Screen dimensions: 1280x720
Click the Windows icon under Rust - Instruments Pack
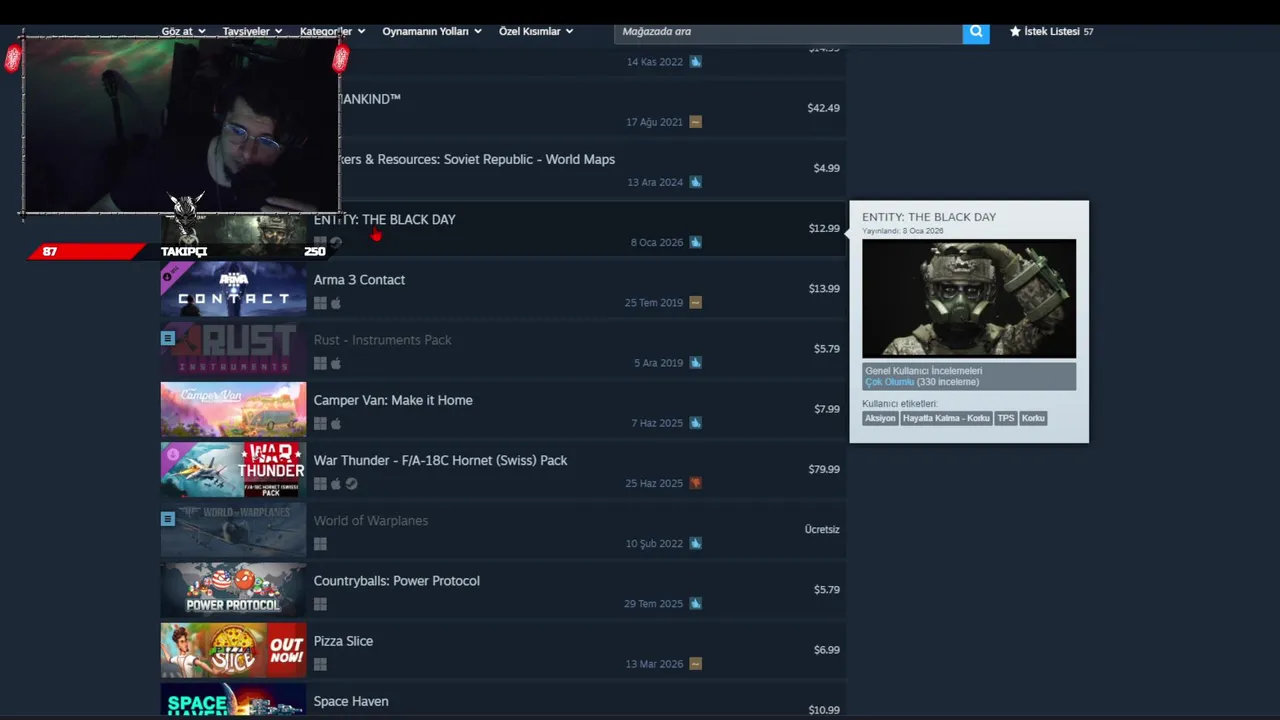coord(320,363)
